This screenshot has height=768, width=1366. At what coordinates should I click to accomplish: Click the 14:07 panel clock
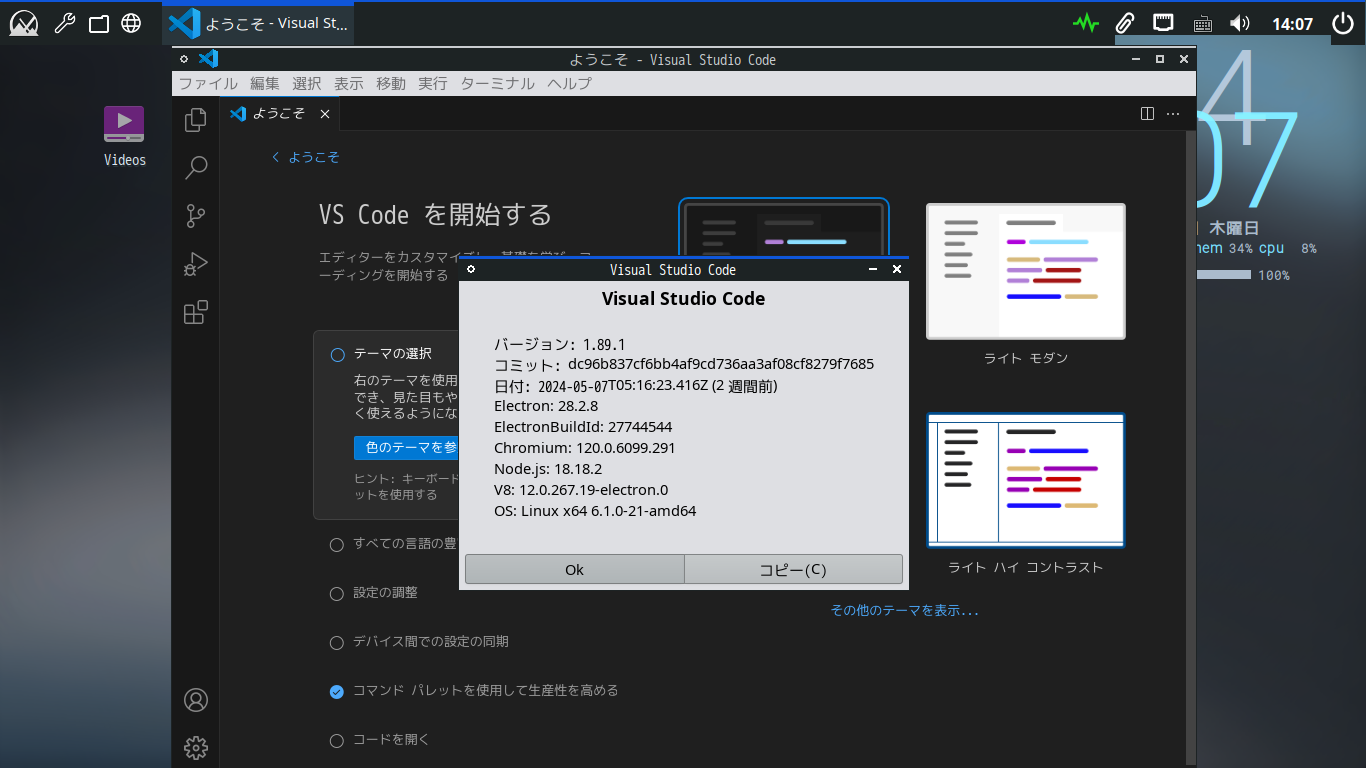tap(1292, 24)
